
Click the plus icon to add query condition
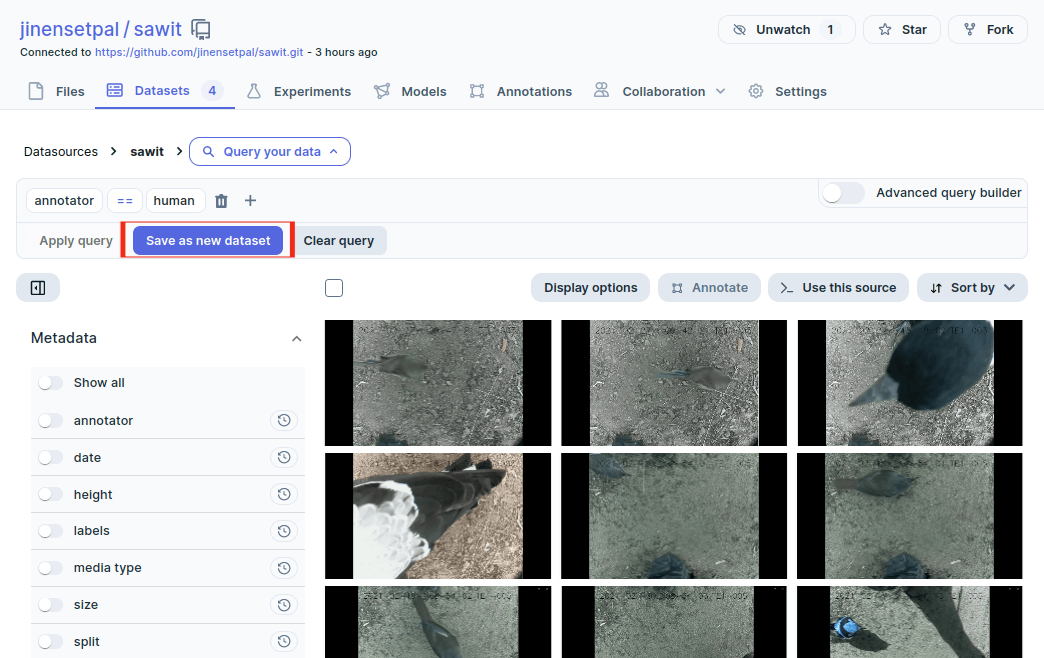250,201
